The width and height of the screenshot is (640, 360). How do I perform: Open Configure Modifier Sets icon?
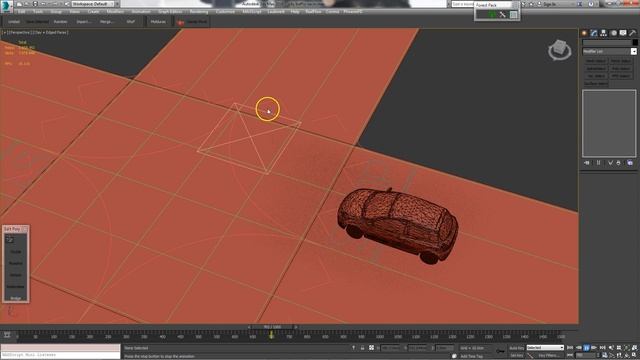coord(630,163)
